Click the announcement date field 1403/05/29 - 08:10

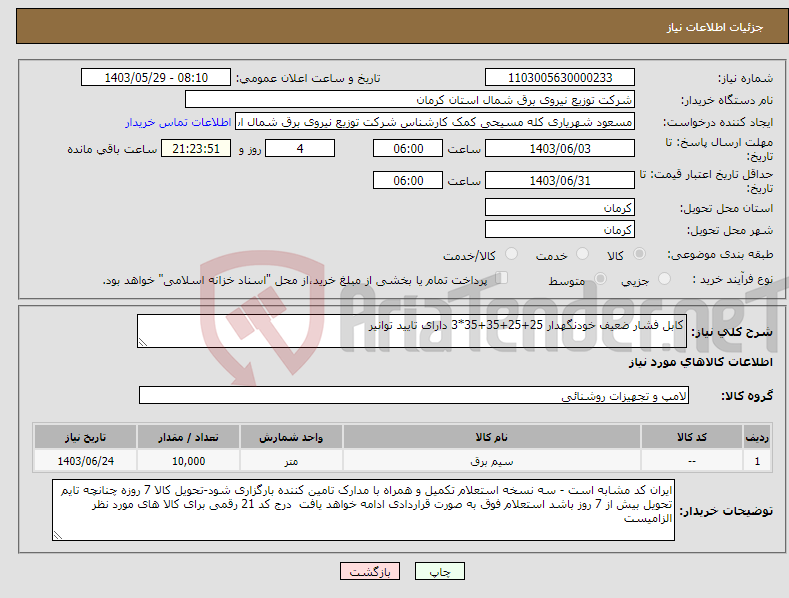[x=156, y=78]
